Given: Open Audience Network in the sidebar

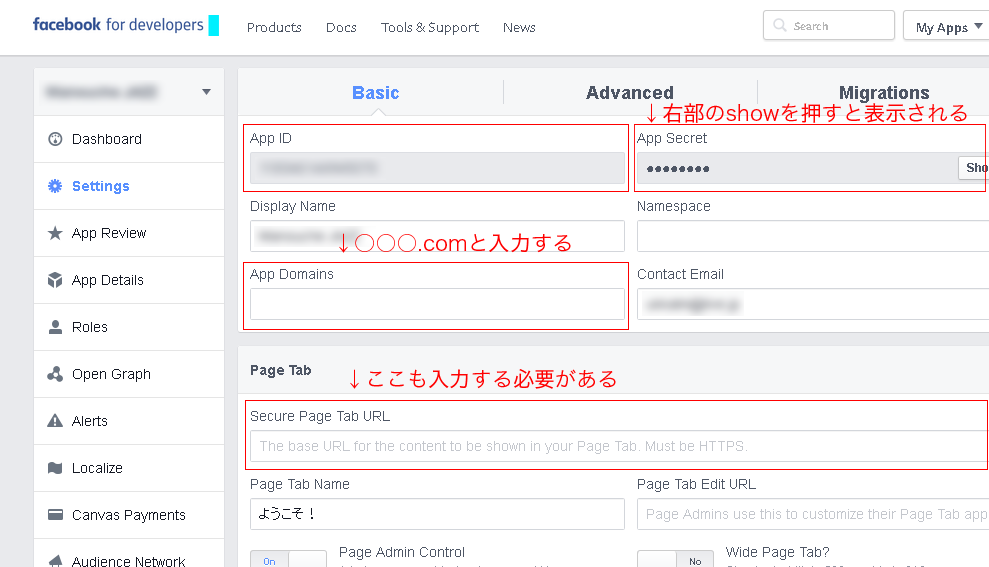Looking at the screenshot, I should [x=129, y=554].
